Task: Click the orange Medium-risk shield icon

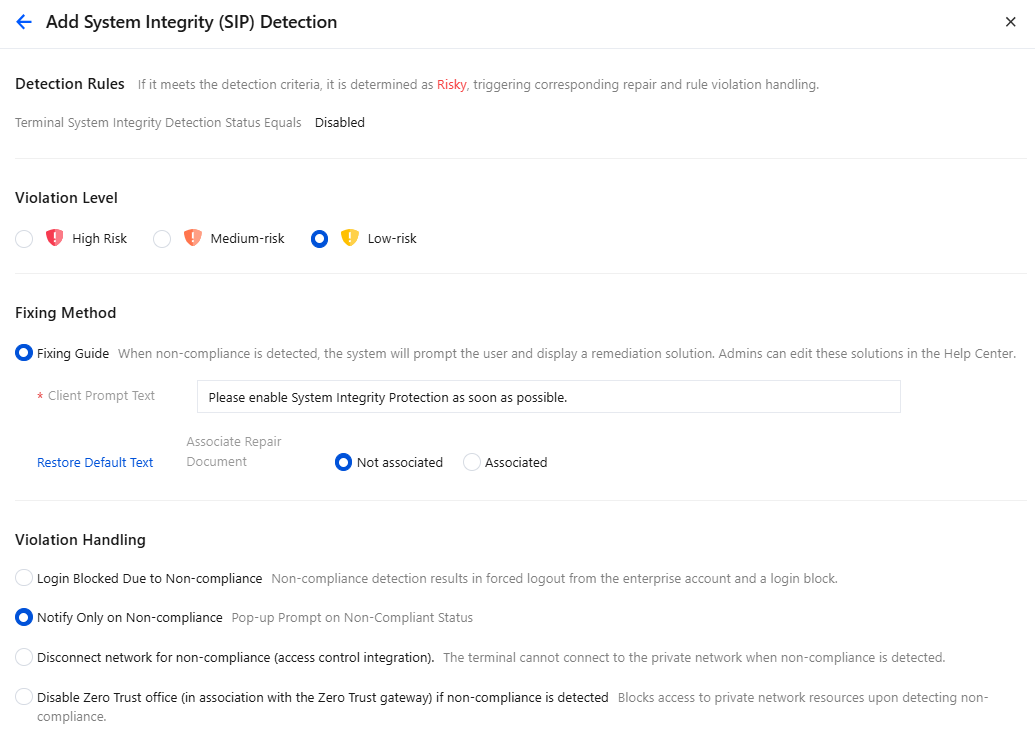Action: tap(193, 238)
